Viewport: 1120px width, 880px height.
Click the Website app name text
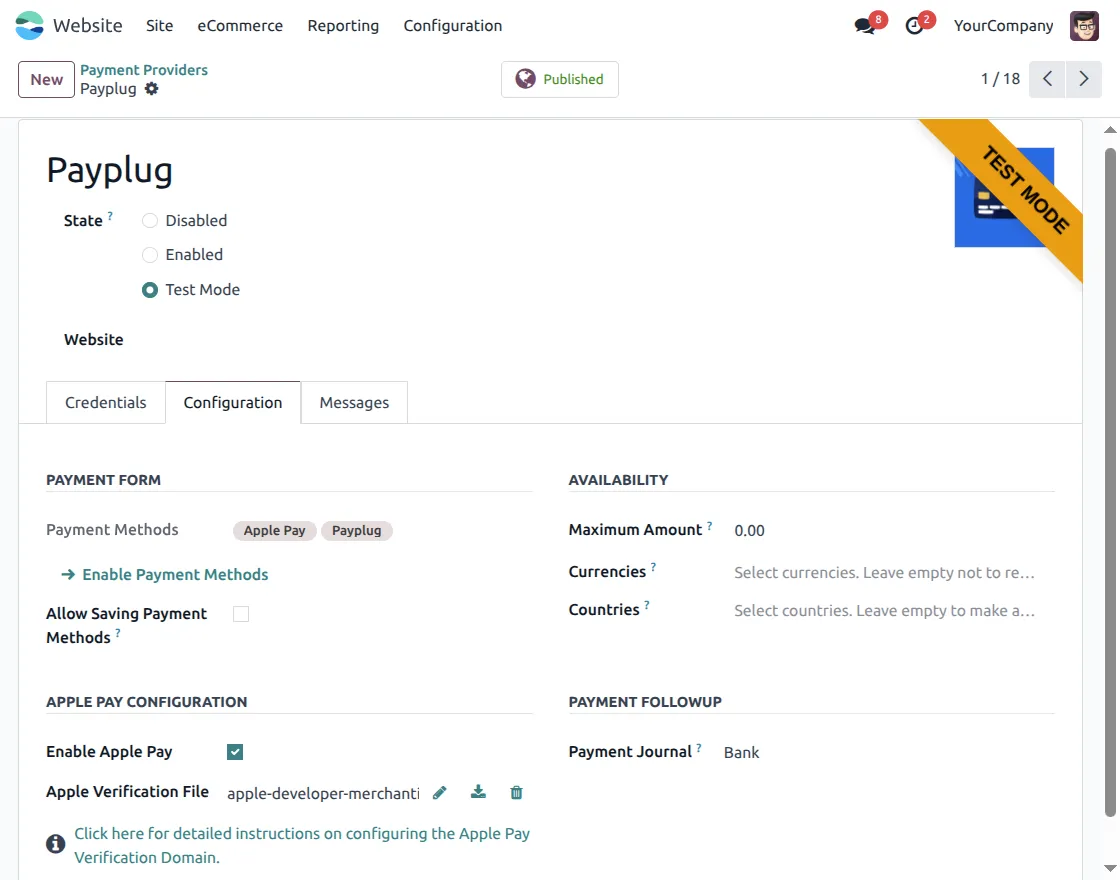click(x=88, y=26)
